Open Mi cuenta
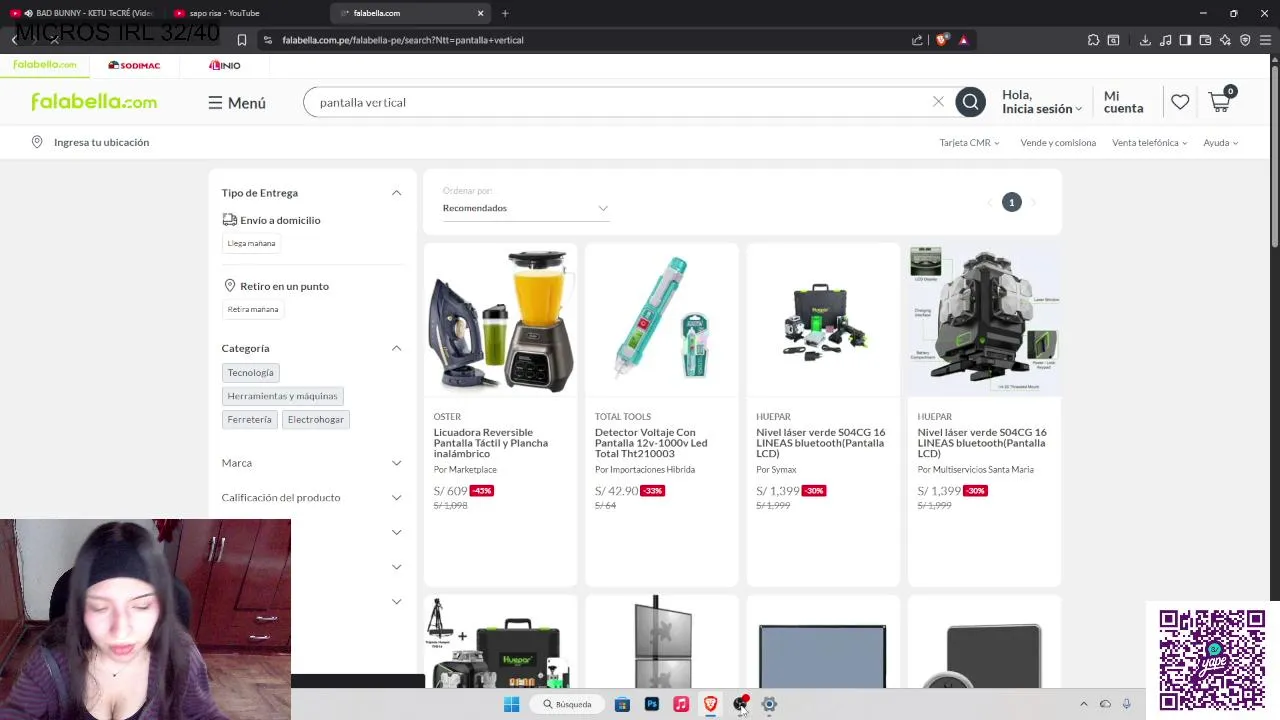 (x=1123, y=102)
